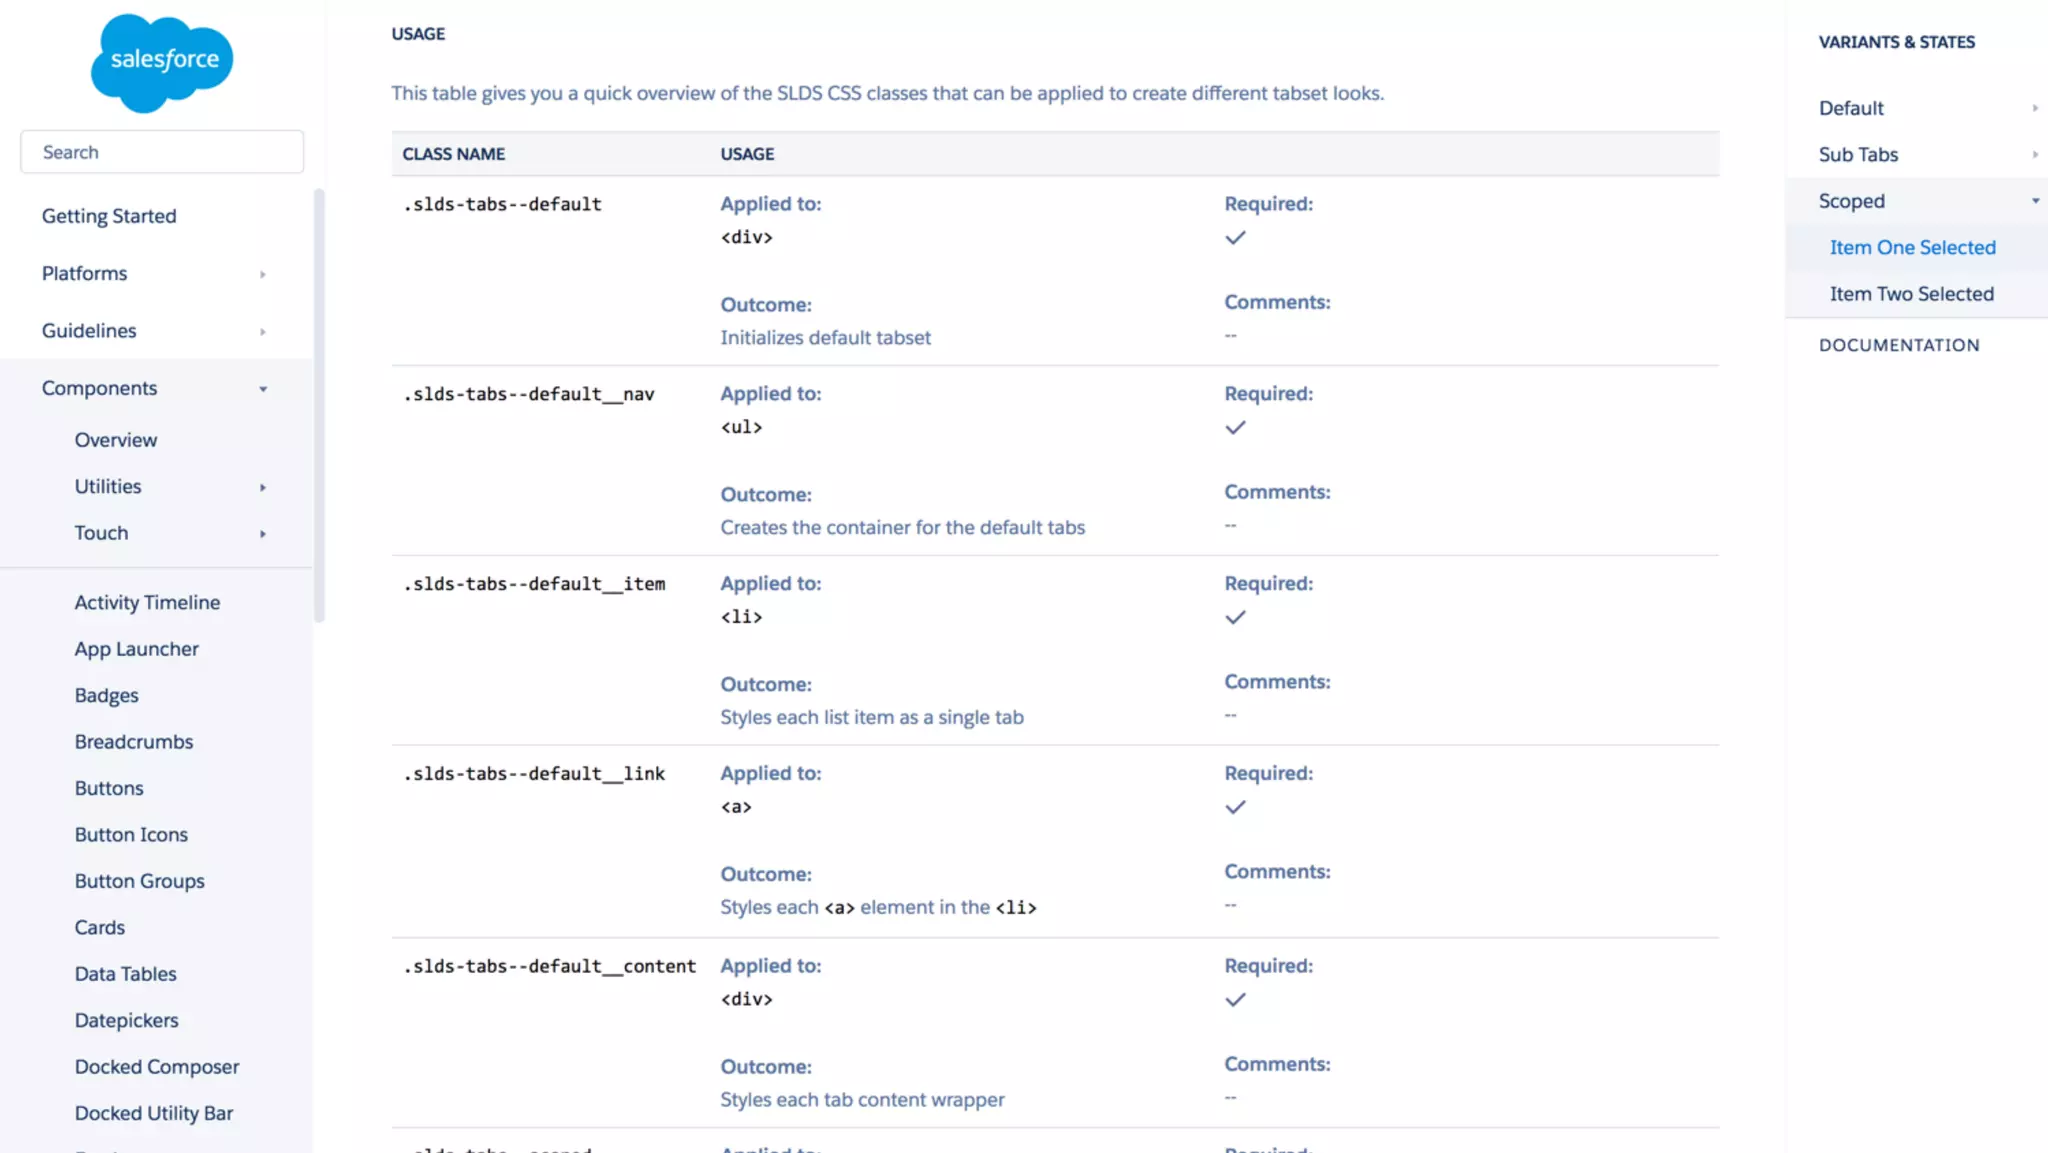The width and height of the screenshot is (2048, 1153).
Task: Collapse Scoped variant arrow
Action: (x=2034, y=201)
